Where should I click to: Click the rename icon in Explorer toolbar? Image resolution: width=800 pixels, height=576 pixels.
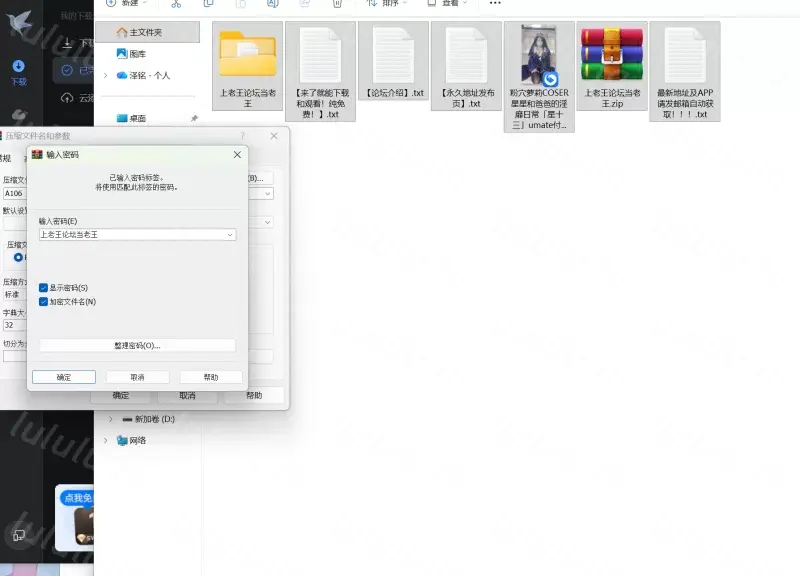[272, 4]
